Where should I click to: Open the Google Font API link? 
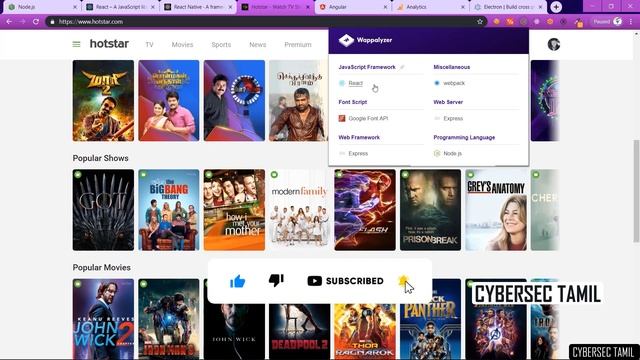click(368, 118)
